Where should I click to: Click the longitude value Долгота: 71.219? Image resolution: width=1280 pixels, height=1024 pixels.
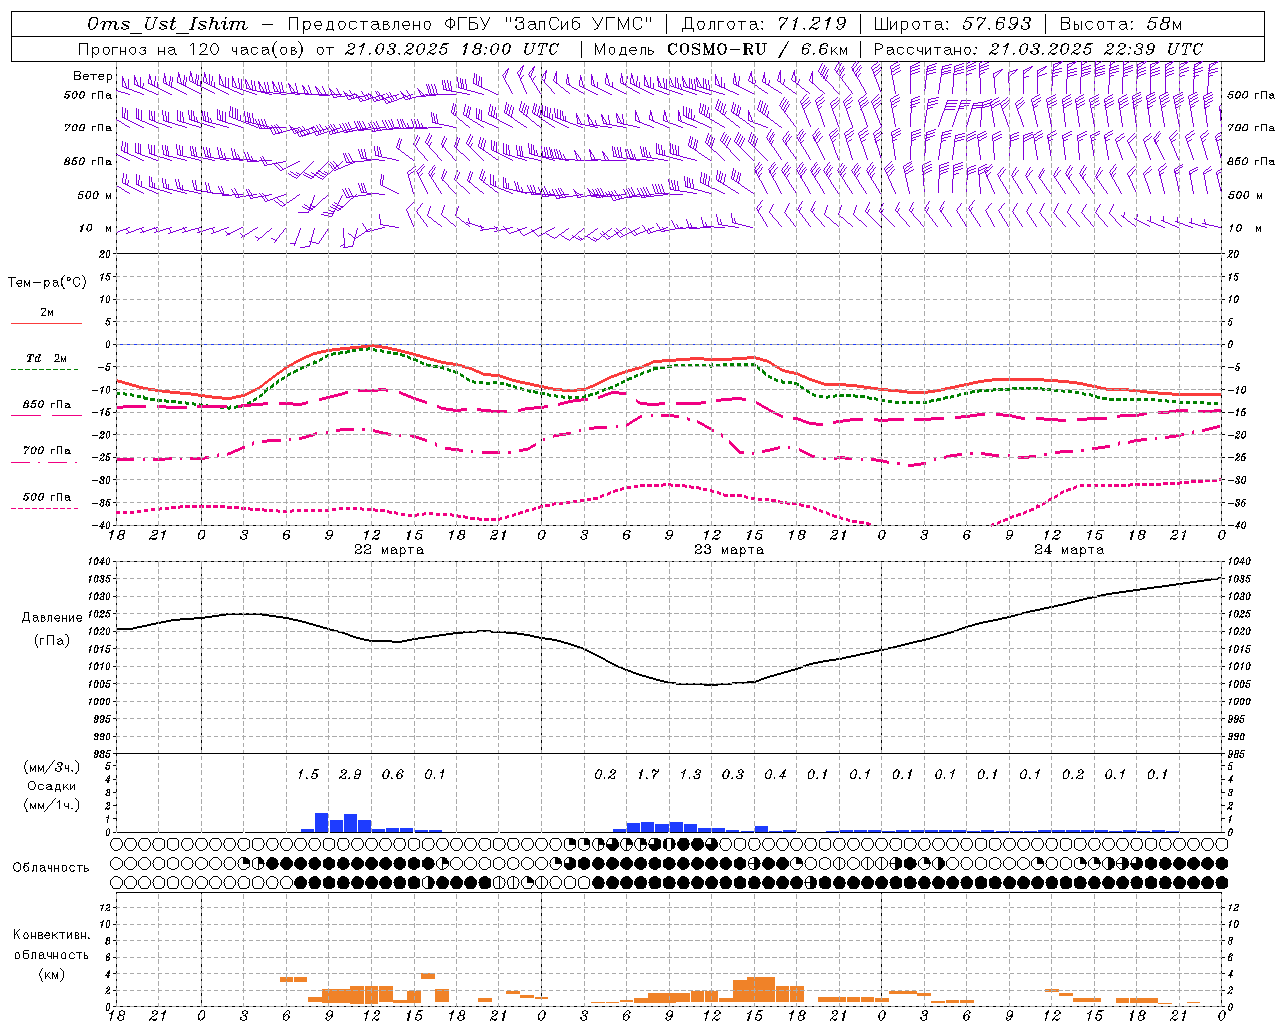tap(764, 24)
